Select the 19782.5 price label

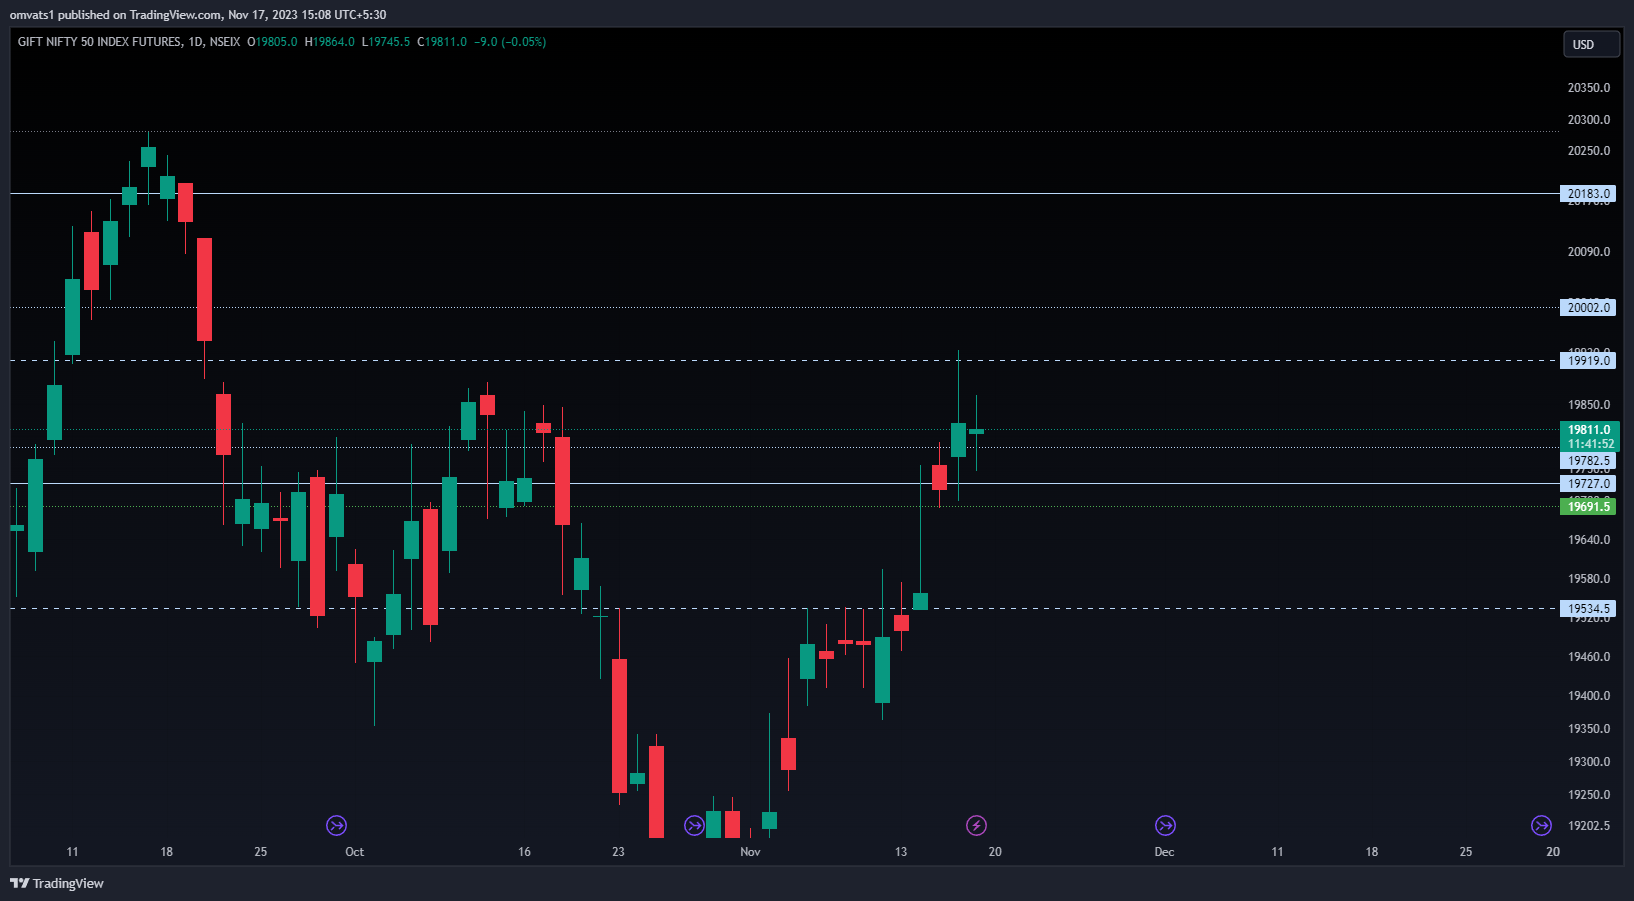(x=1588, y=461)
